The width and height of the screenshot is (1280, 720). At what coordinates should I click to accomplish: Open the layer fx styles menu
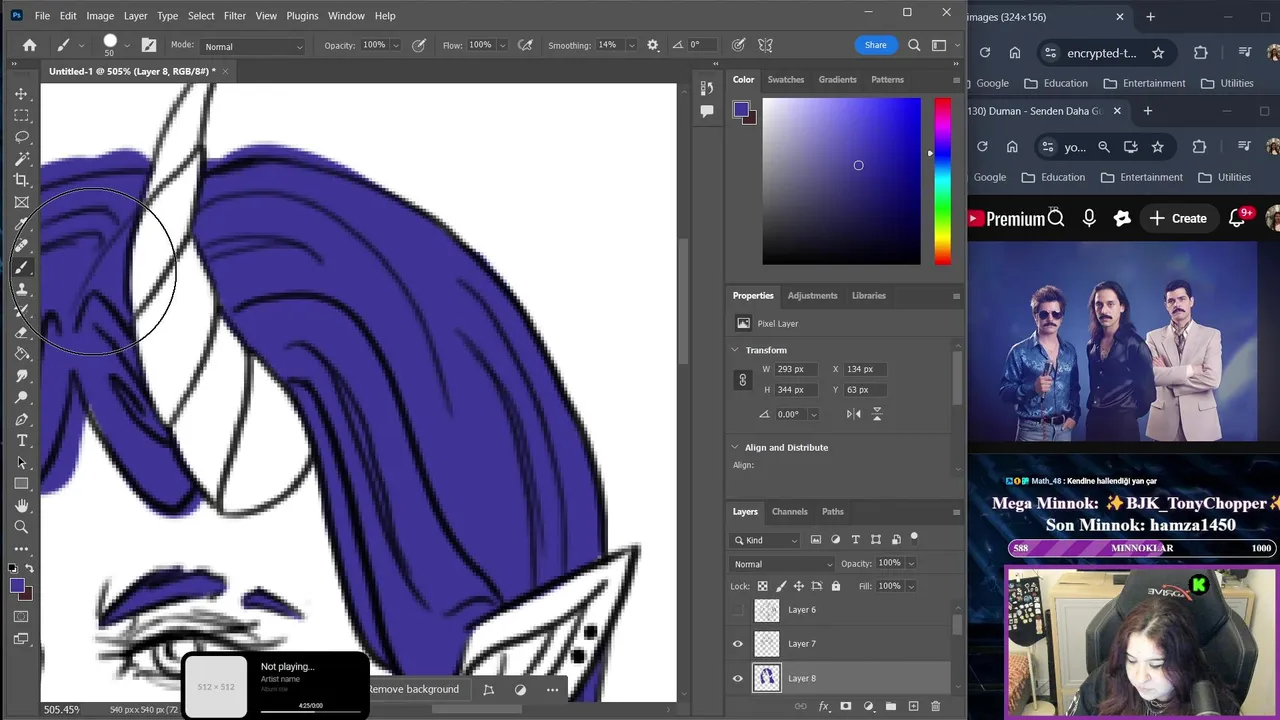point(824,706)
